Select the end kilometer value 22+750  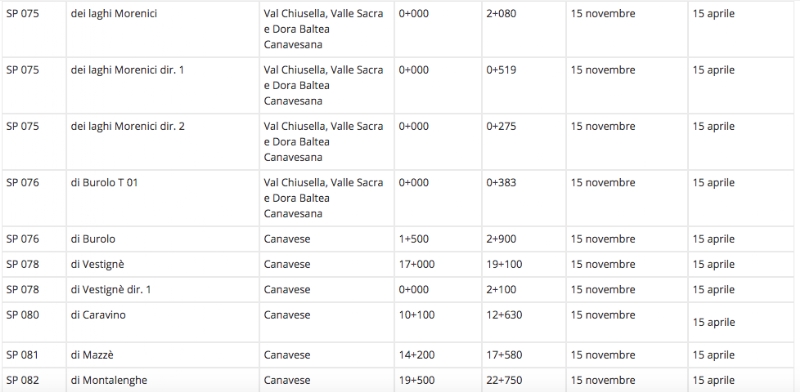[x=504, y=380]
